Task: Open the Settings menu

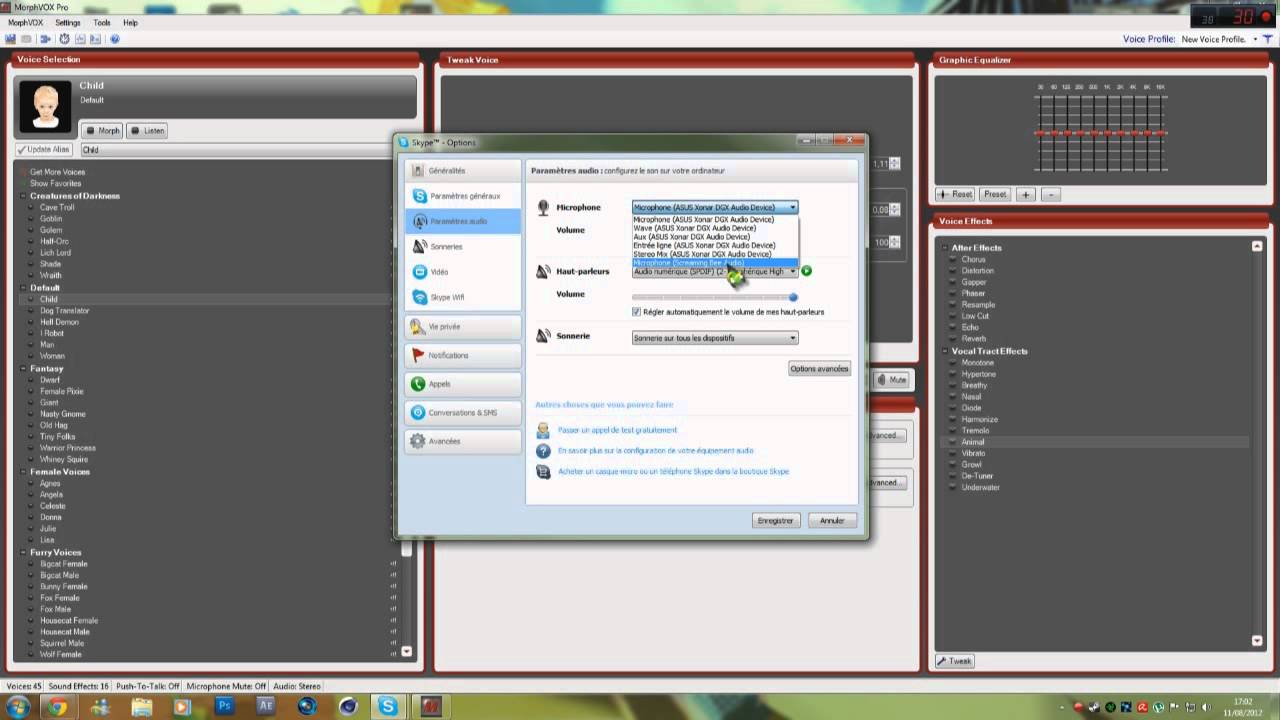Action: click(x=68, y=22)
